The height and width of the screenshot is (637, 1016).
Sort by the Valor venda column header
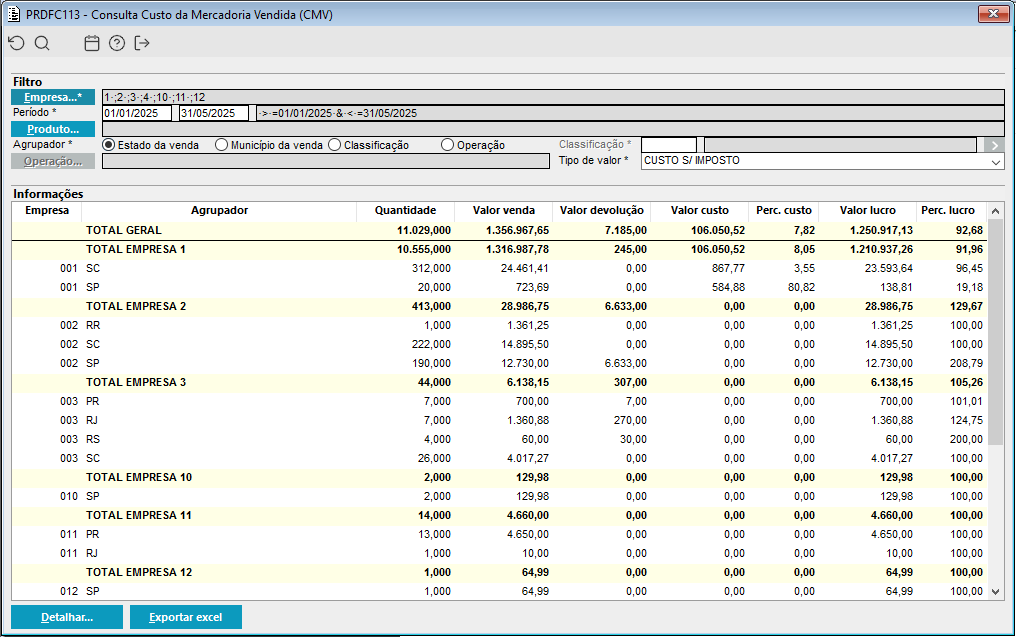tap(502, 211)
